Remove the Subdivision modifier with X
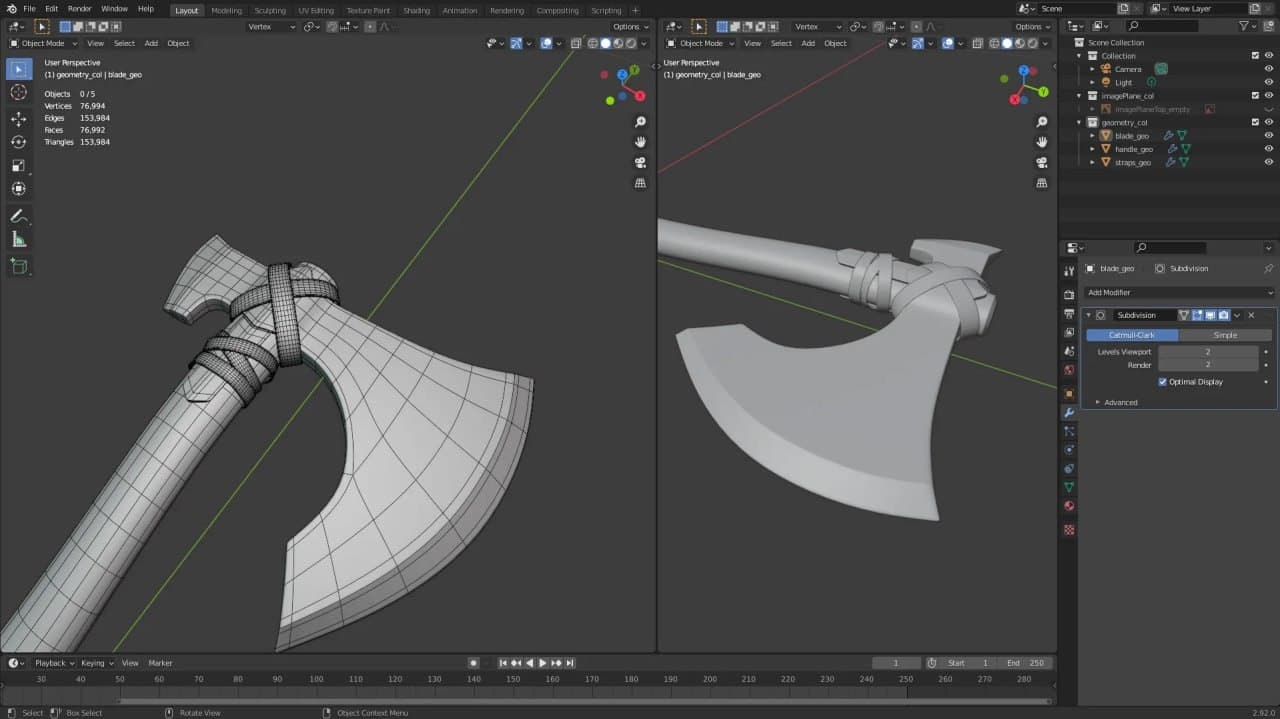Screen dimensions: 1280x719 point(1251,315)
